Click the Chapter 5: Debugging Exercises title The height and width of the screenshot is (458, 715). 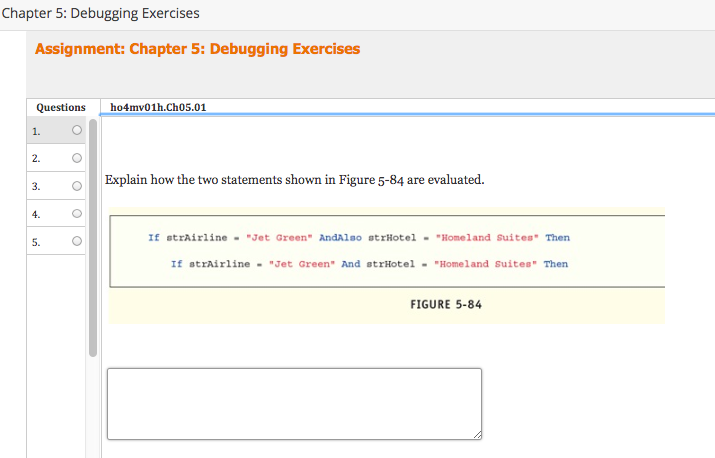point(100,13)
